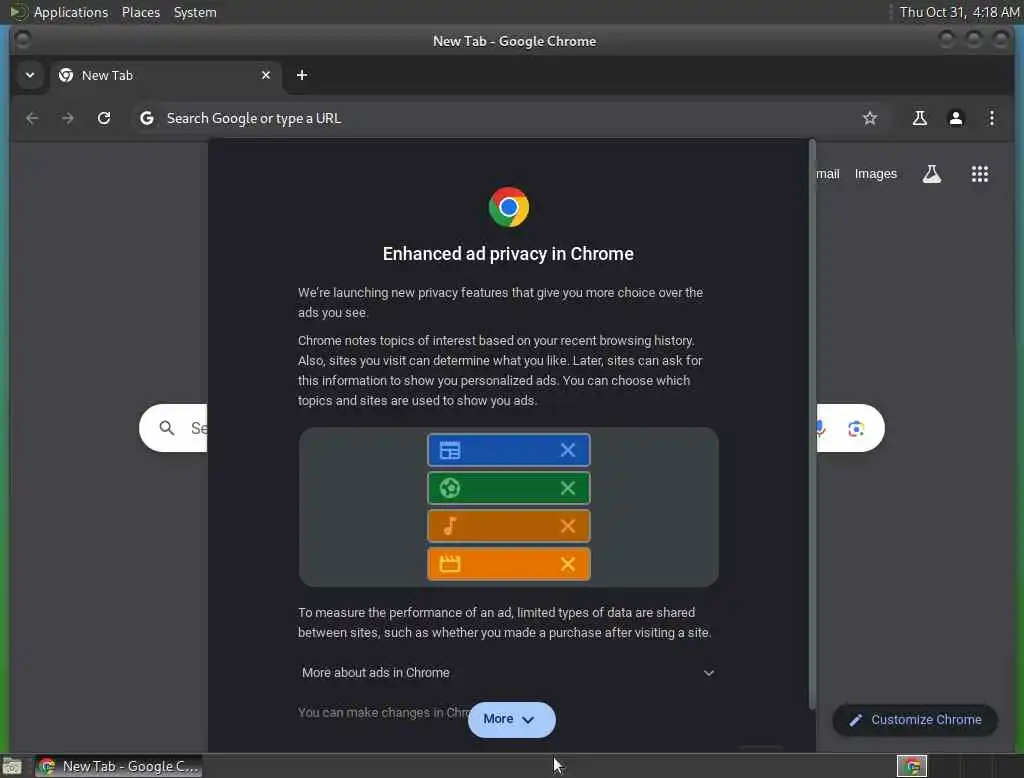Click the chevron beside More about ads

click(709, 673)
